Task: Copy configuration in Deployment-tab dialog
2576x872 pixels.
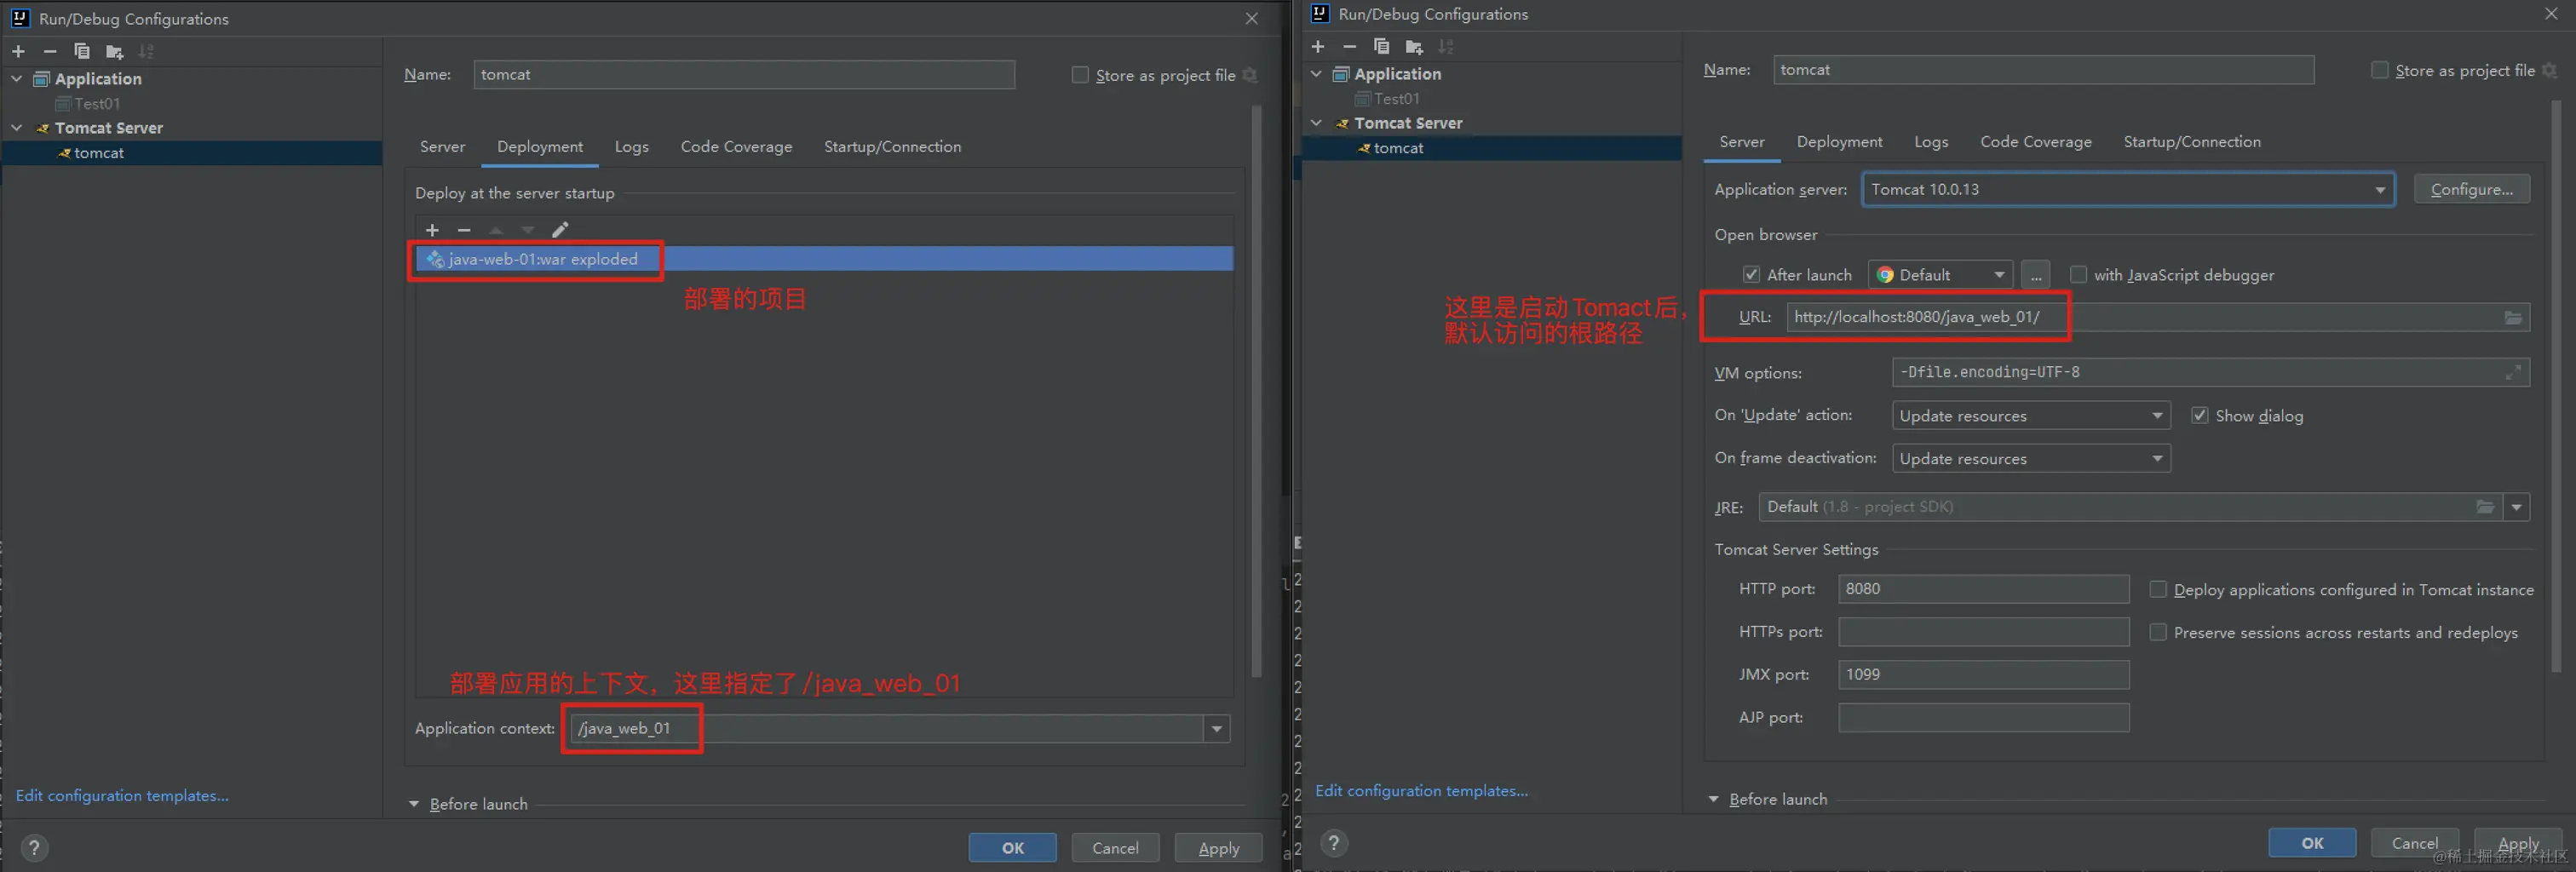Action: [82, 51]
